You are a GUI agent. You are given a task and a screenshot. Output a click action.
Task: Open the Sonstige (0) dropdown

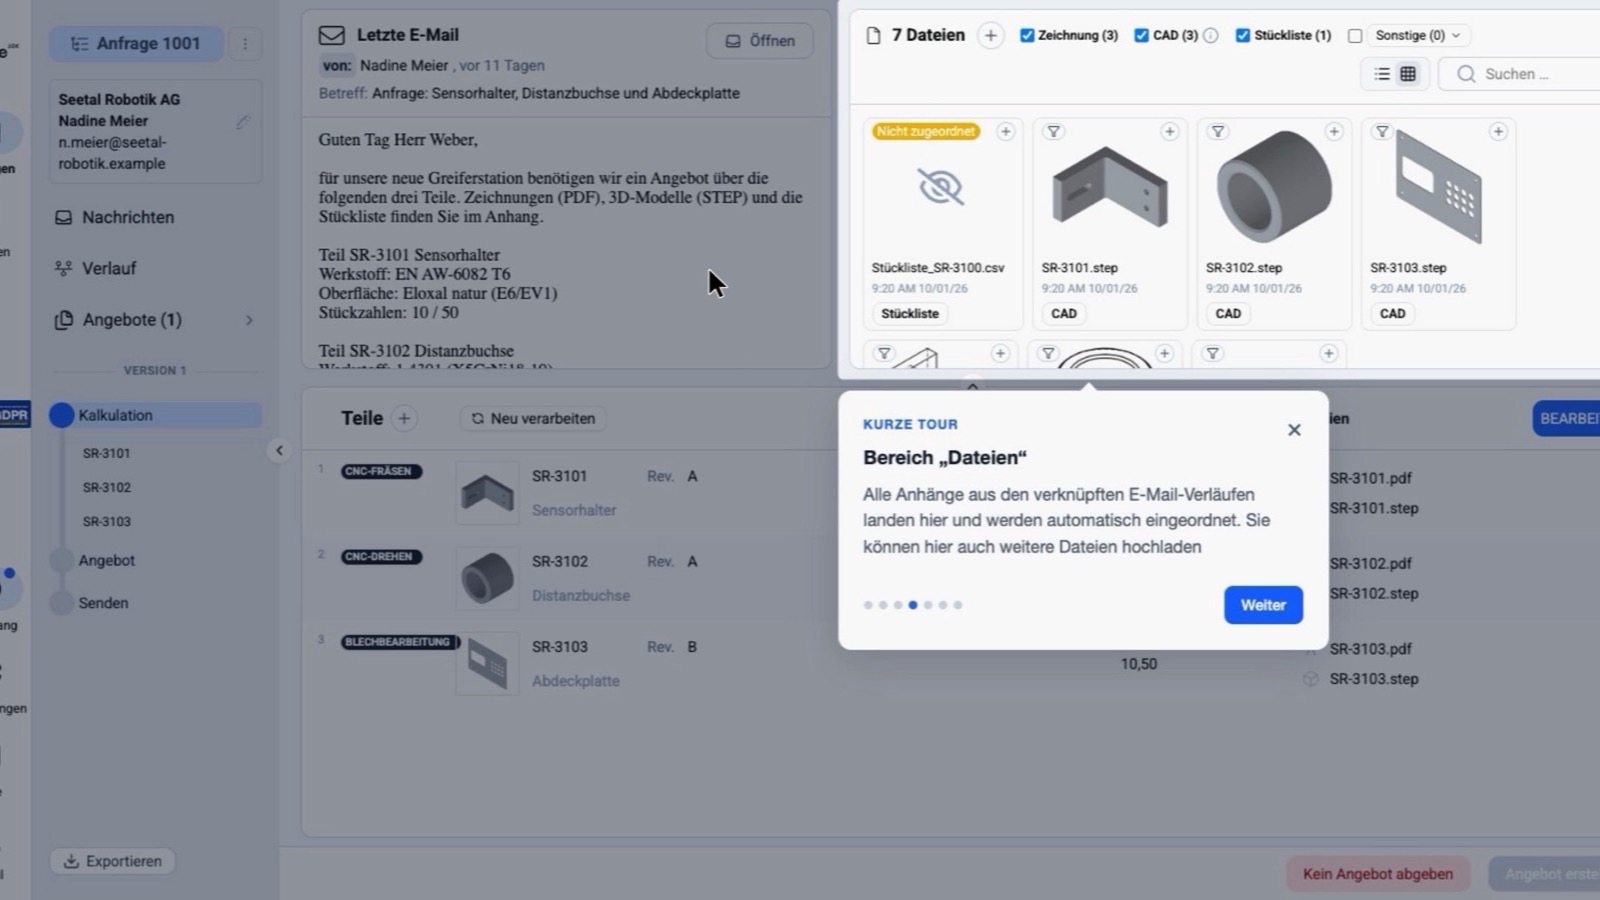coord(1417,35)
